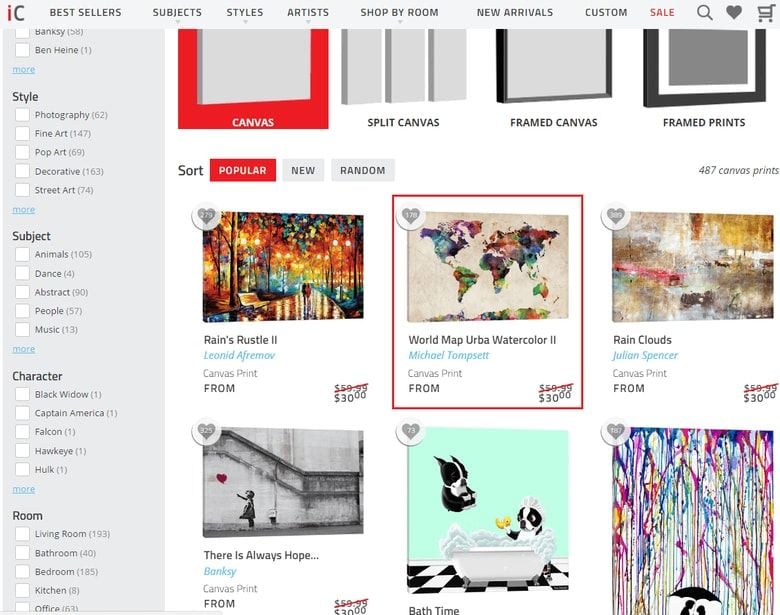Open favorites heart icon in header
The width and height of the screenshot is (780, 615).
point(734,12)
